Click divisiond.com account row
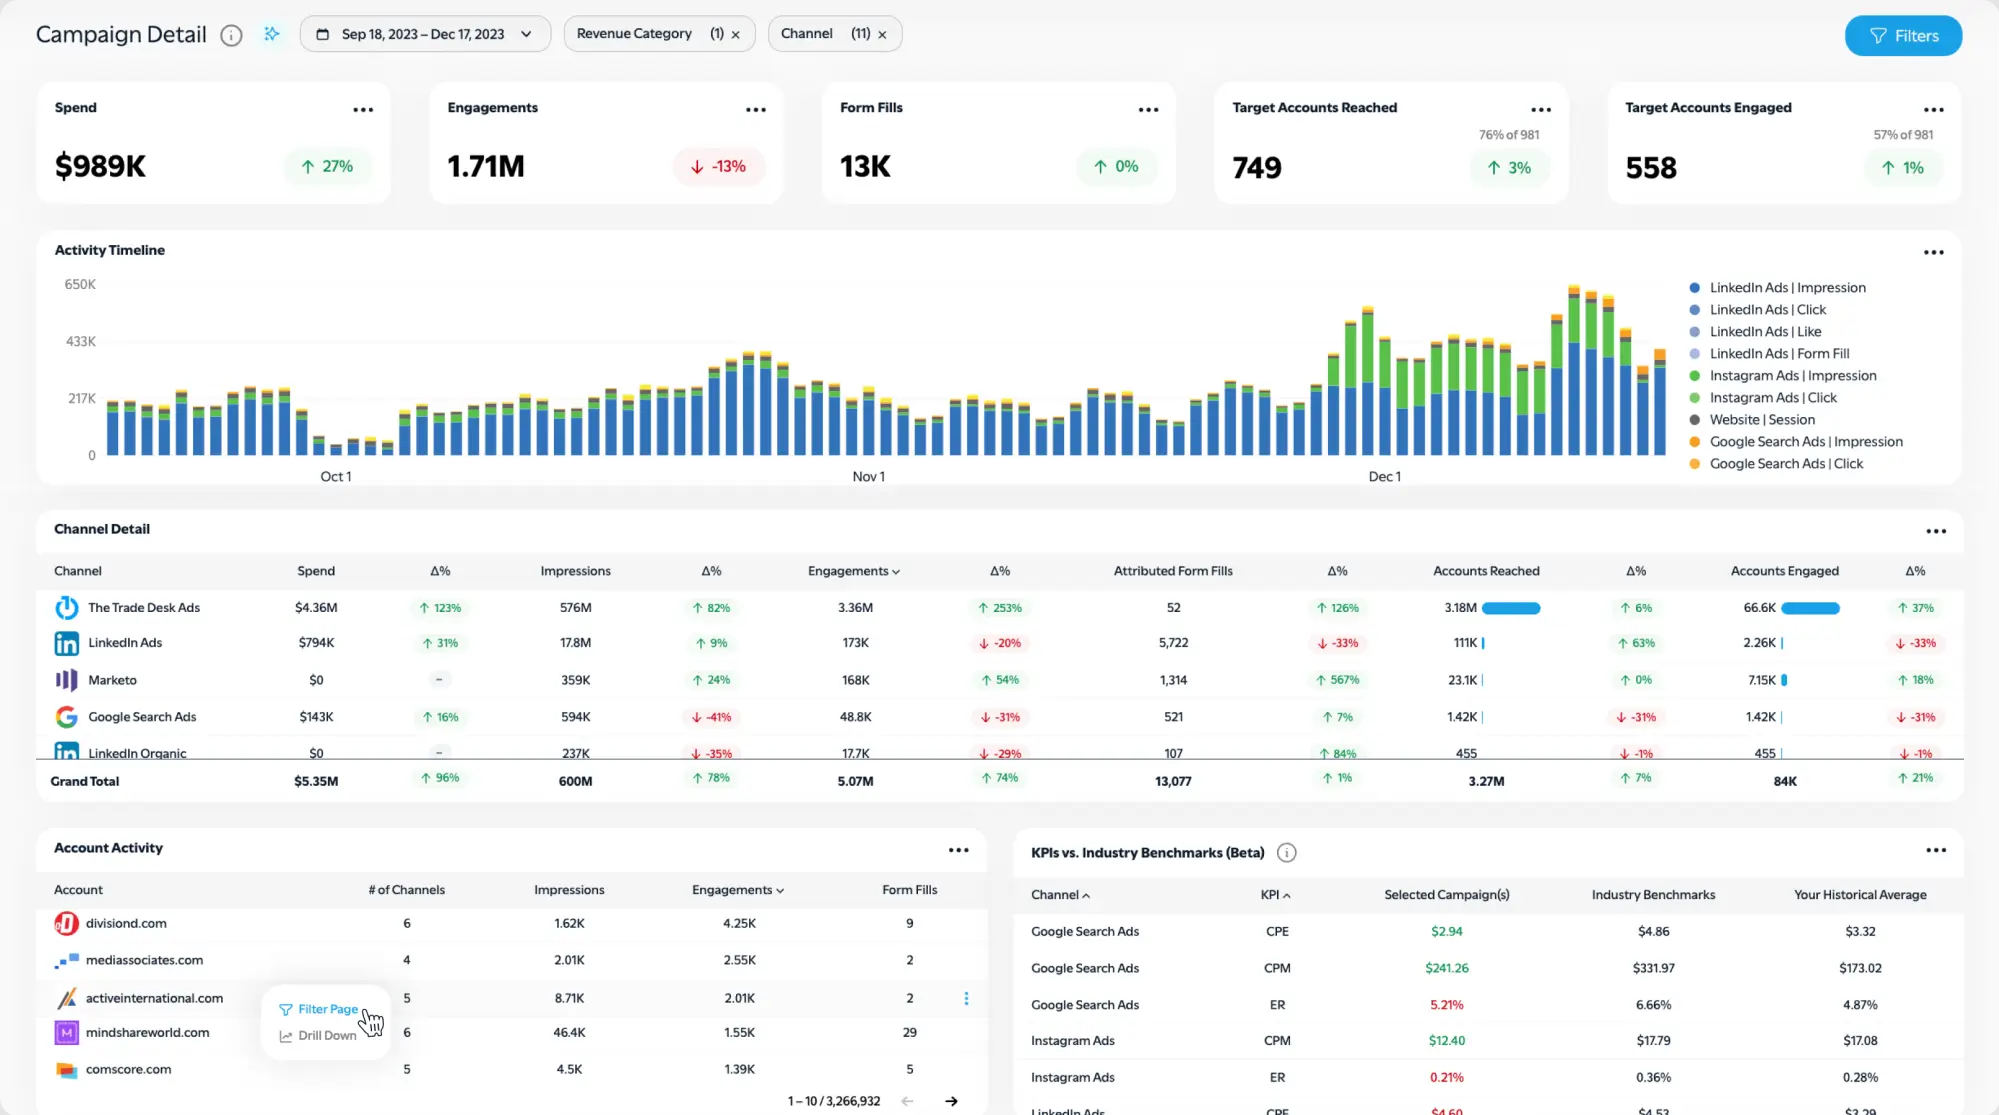Image resolution: width=1999 pixels, height=1115 pixels. click(x=126, y=923)
